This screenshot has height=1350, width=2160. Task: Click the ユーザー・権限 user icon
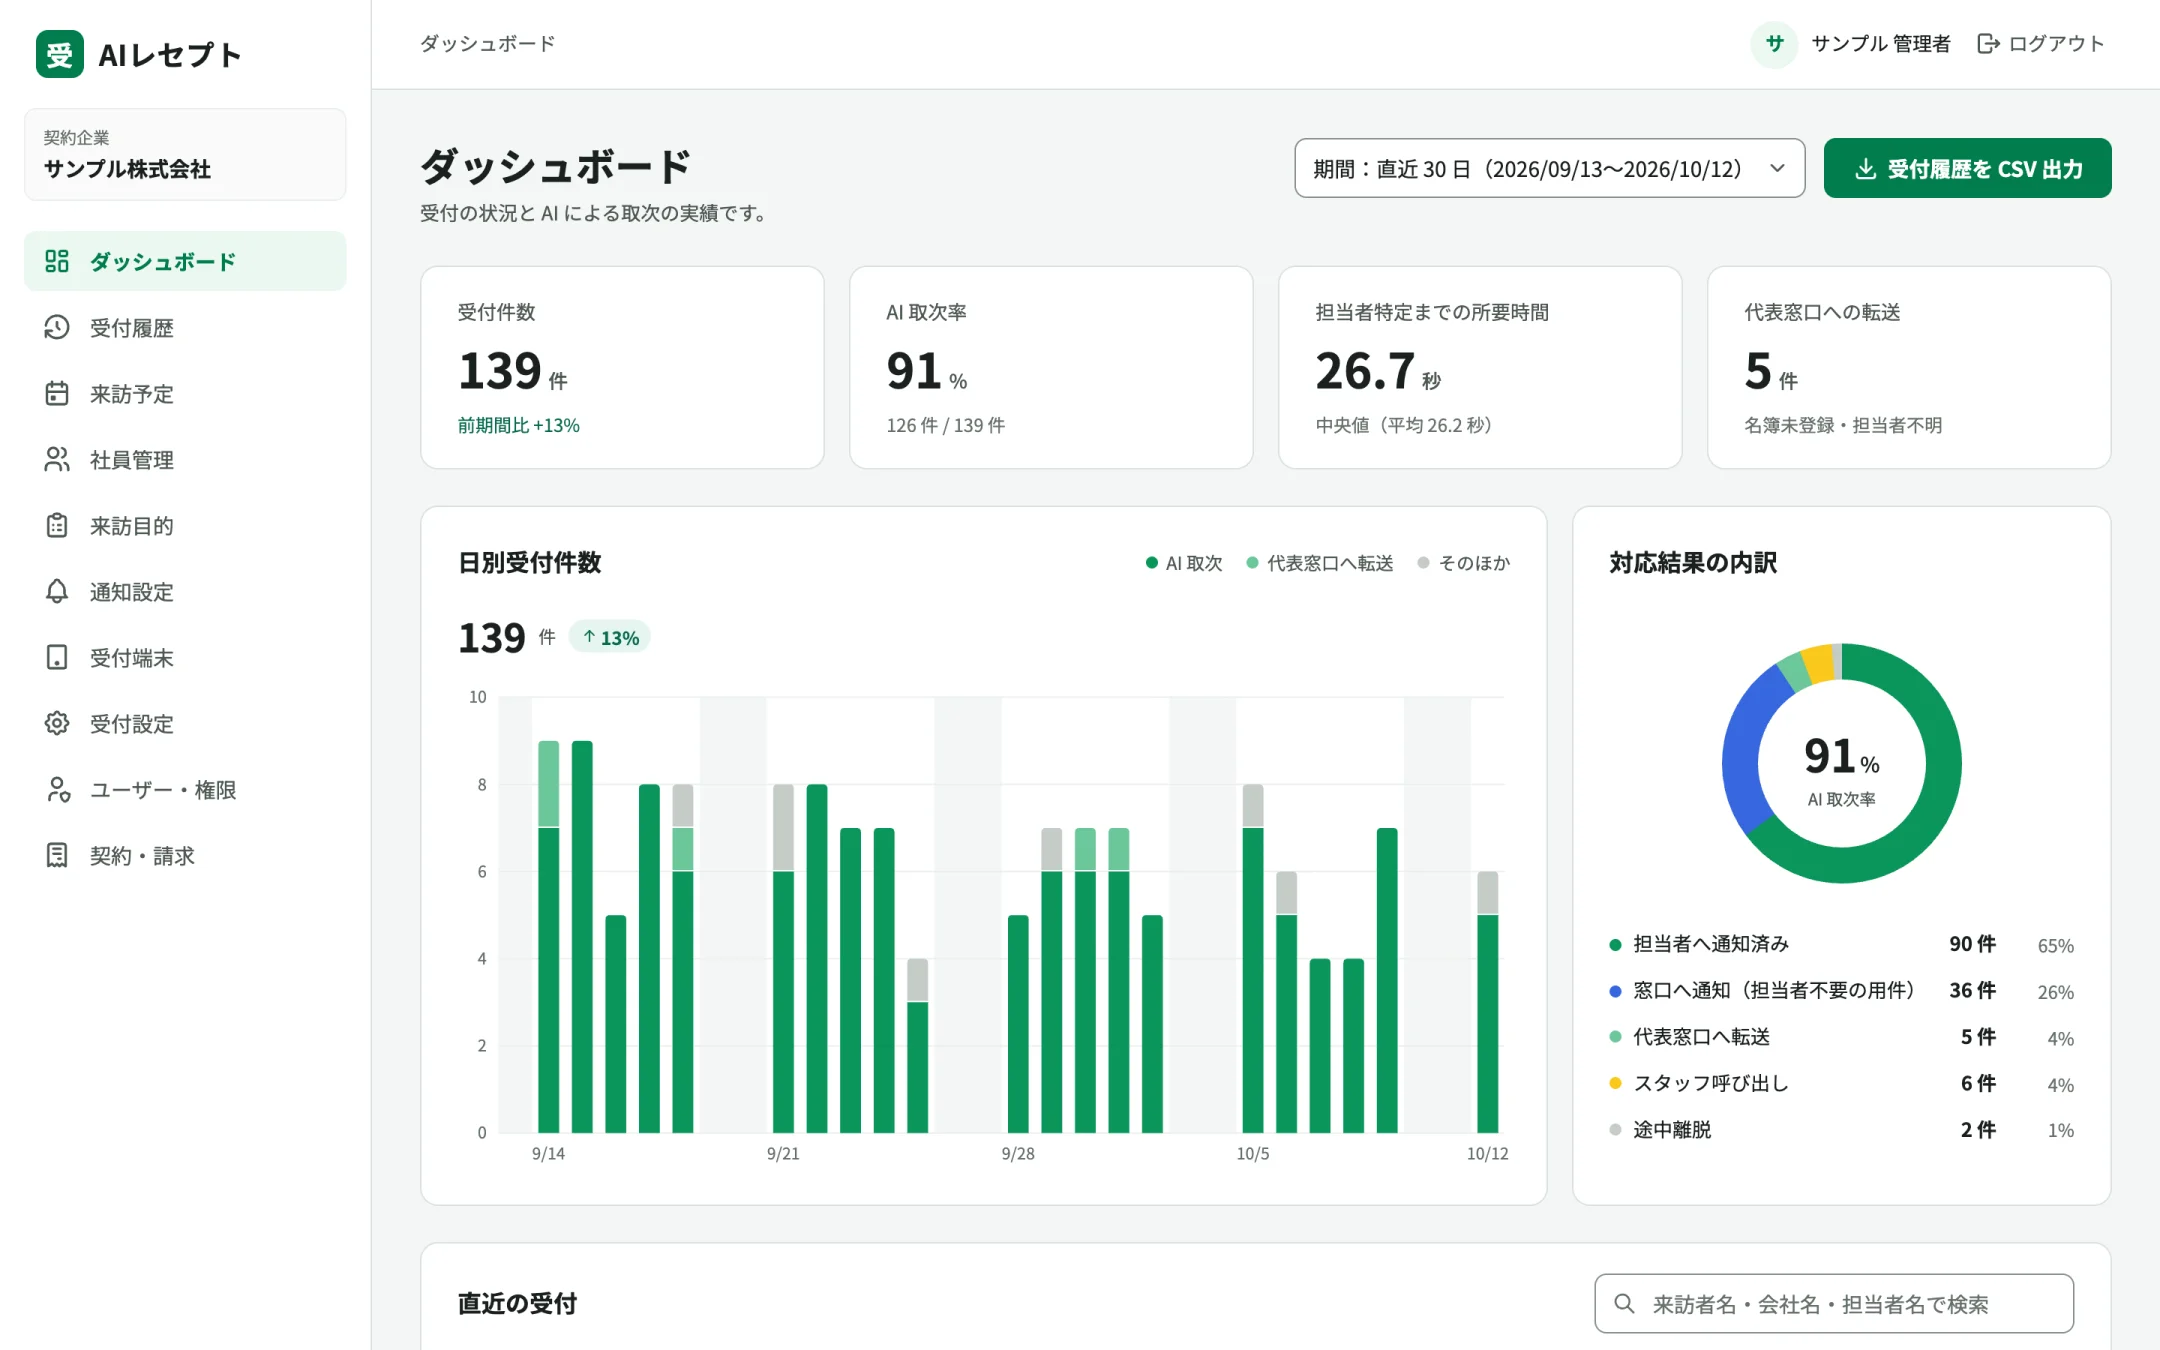(x=57, y=789)
